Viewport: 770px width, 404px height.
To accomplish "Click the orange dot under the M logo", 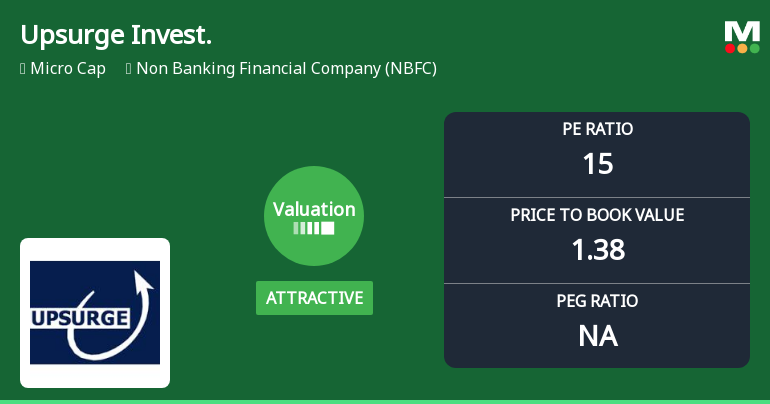I will [x=742, y=48].
